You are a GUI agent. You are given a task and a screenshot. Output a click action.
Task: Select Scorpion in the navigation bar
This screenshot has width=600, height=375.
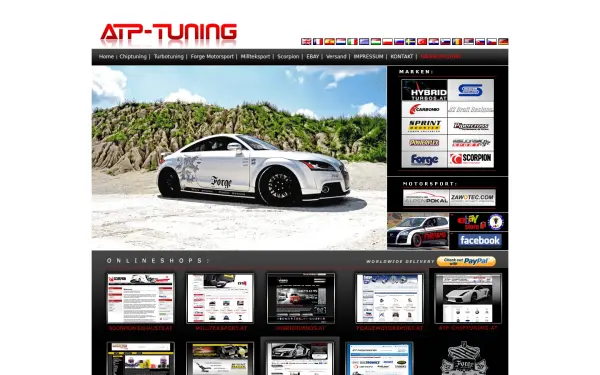pos(288,57)
